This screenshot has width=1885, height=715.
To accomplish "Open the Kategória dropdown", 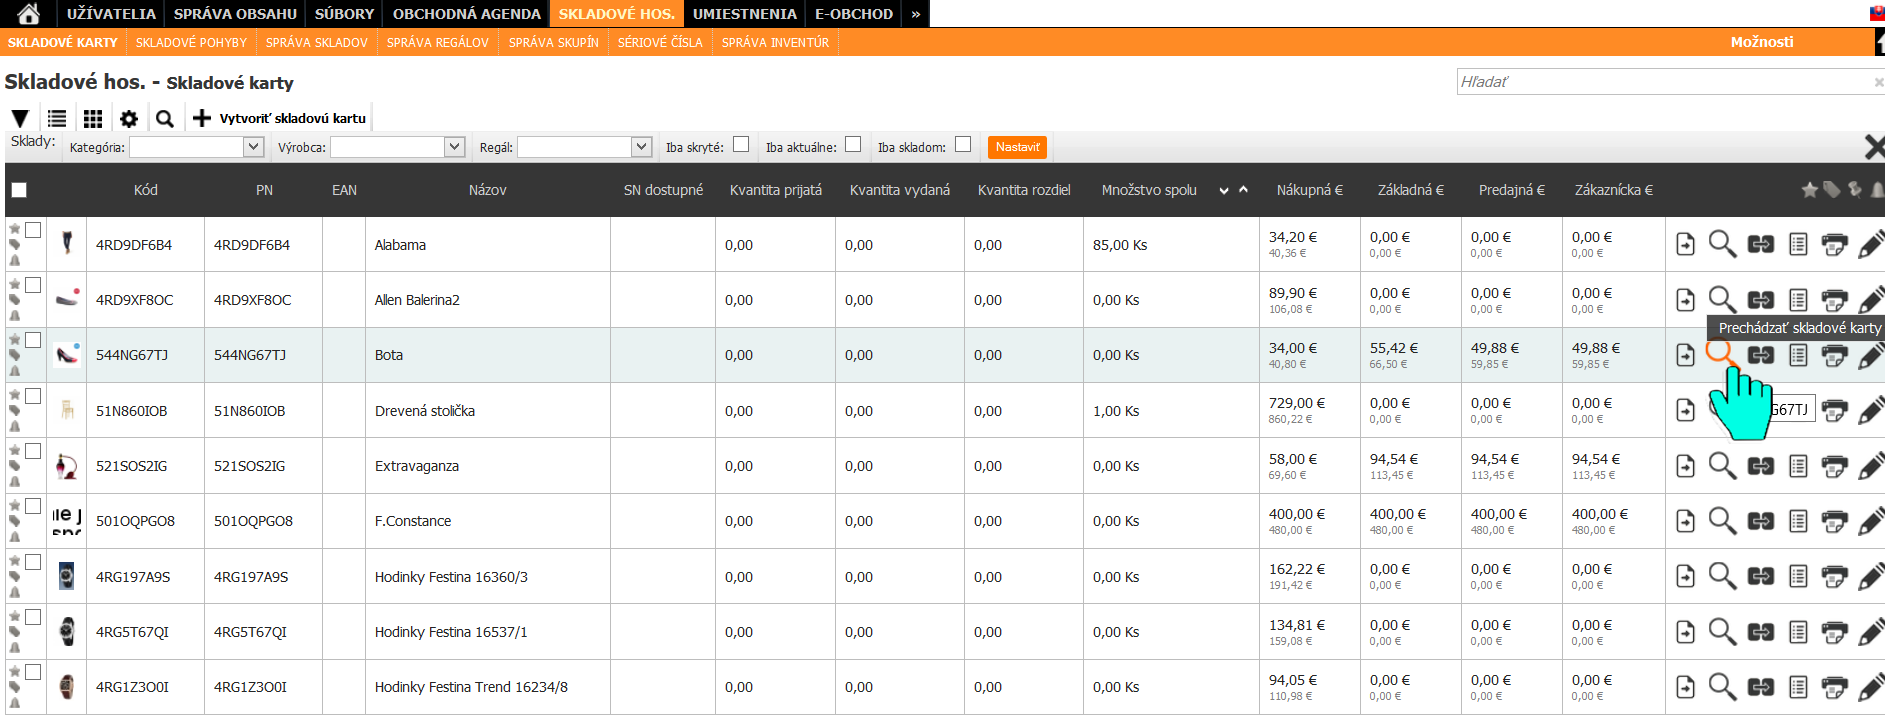I will pyautogui.click(x=253, y=147).
